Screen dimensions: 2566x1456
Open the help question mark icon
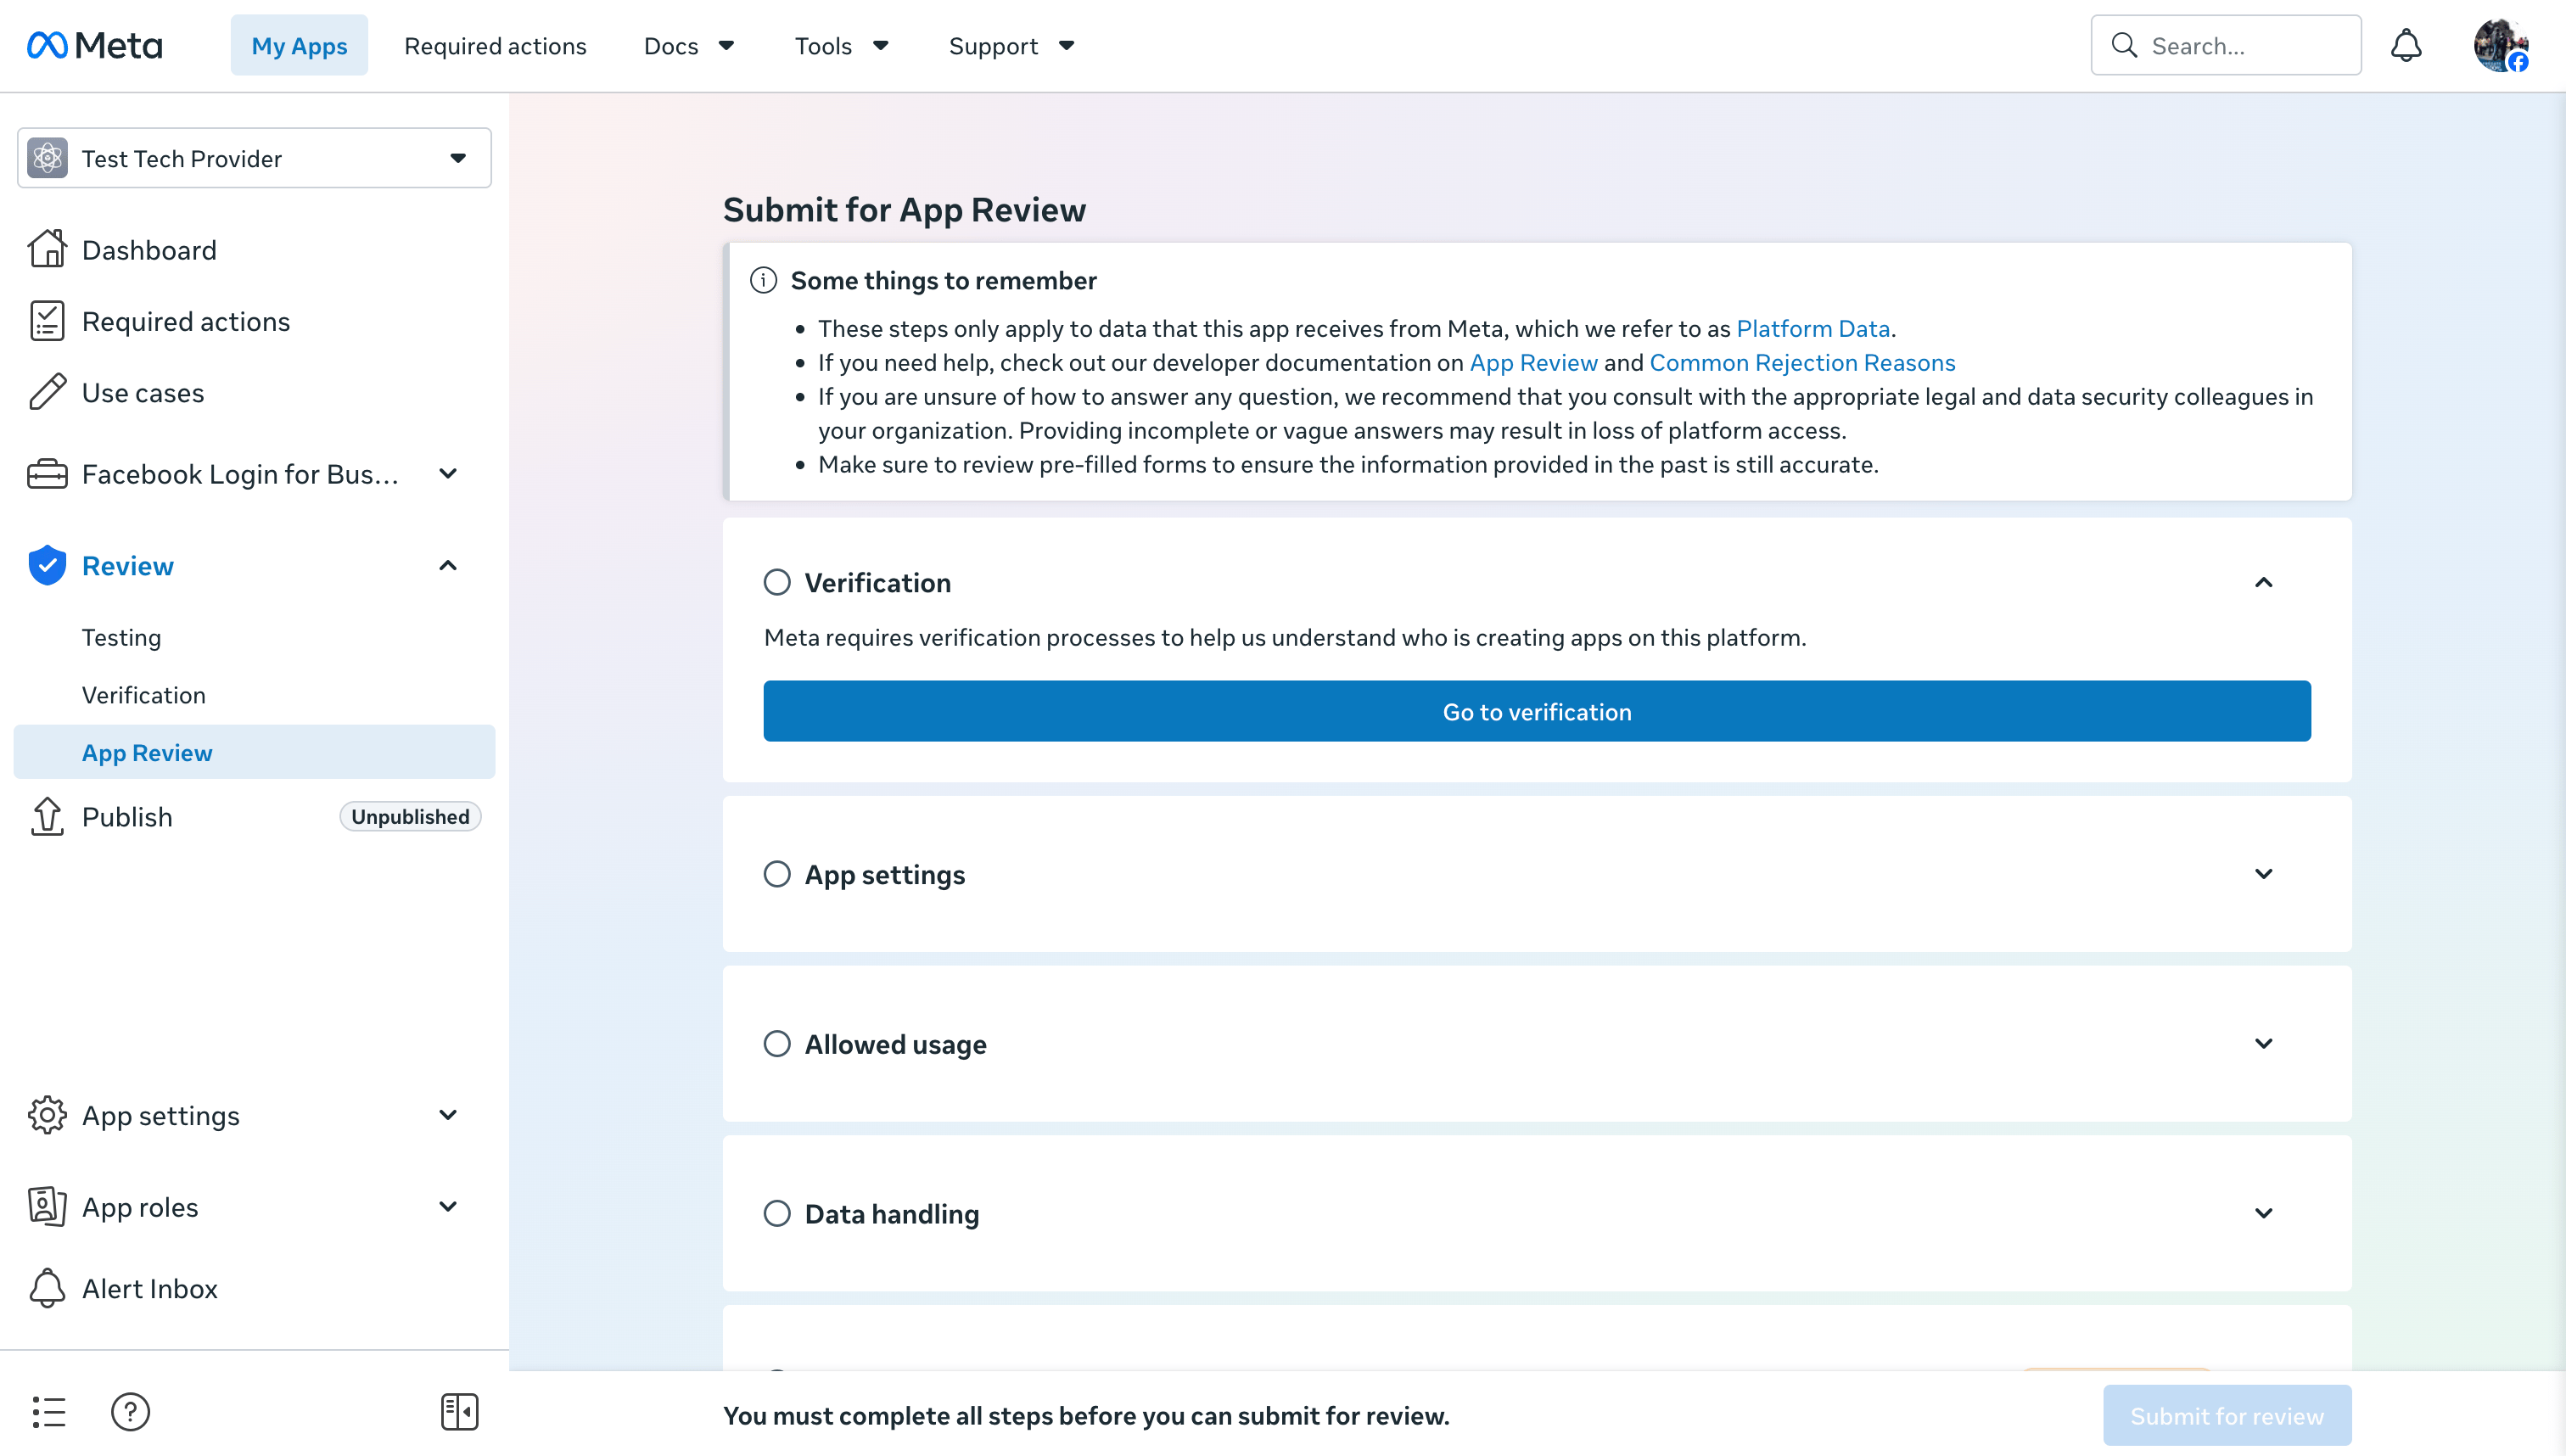(x=130, y=1412)
